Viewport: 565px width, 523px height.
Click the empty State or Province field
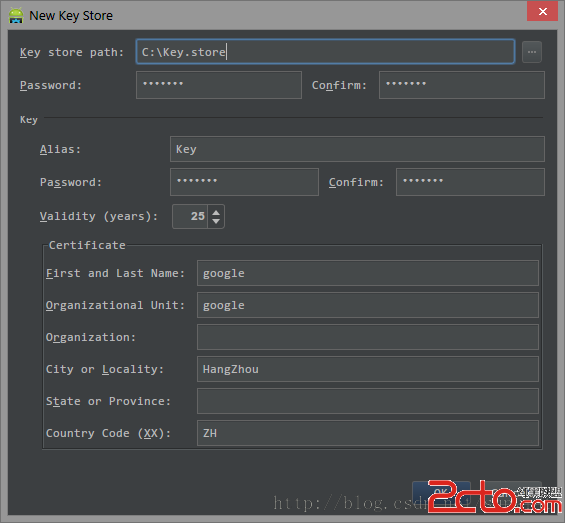point(368,401)
